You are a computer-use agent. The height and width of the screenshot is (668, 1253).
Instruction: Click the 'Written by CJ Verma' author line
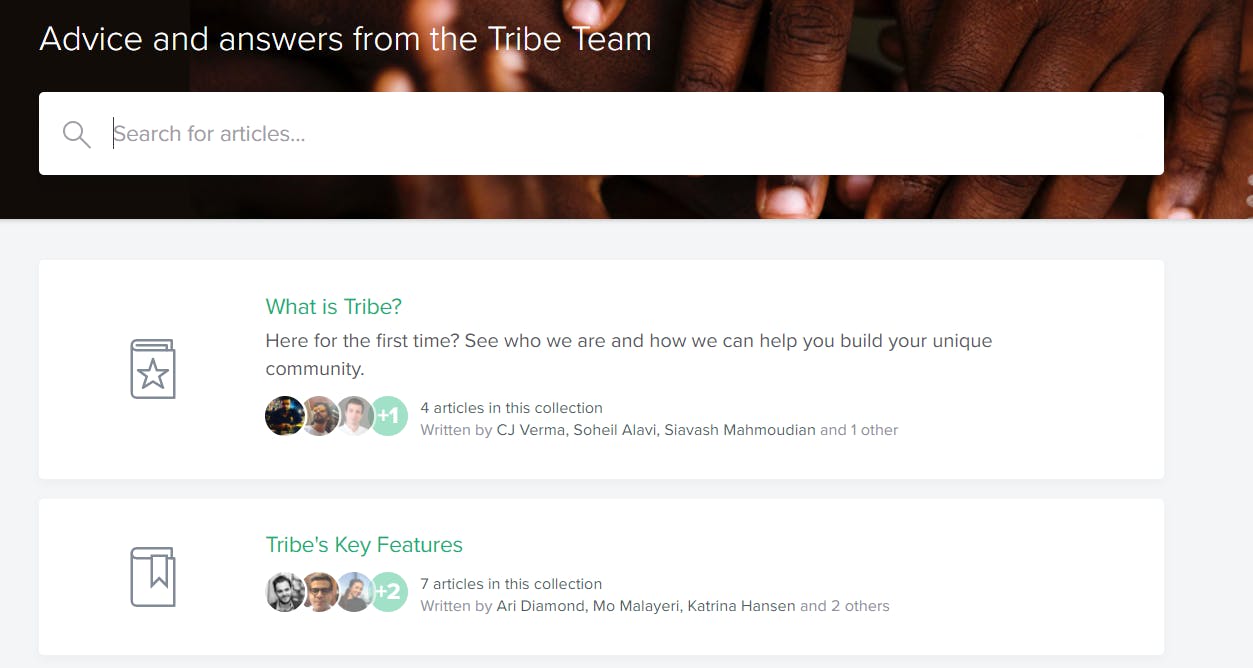[659, 430]
